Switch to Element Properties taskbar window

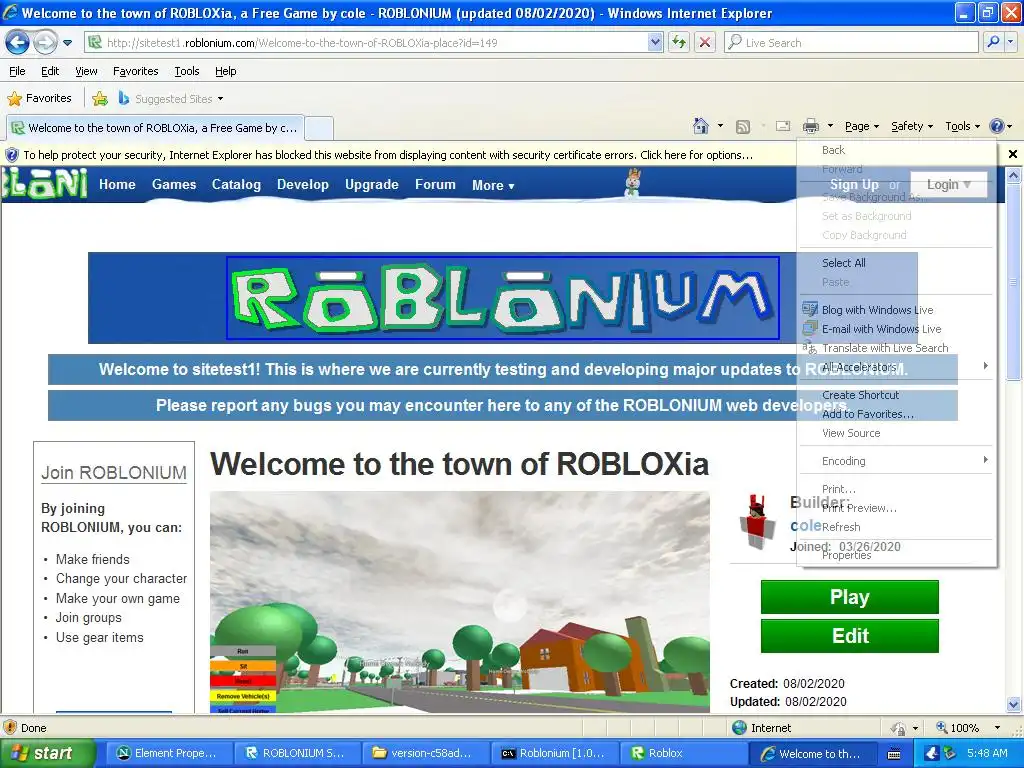pyautogui.click(x=167, y=753)
